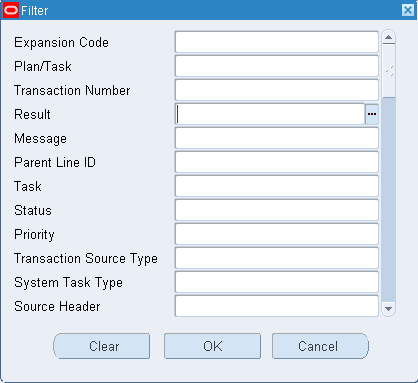Select the Transaction Number text box

[x=277, y=90]
